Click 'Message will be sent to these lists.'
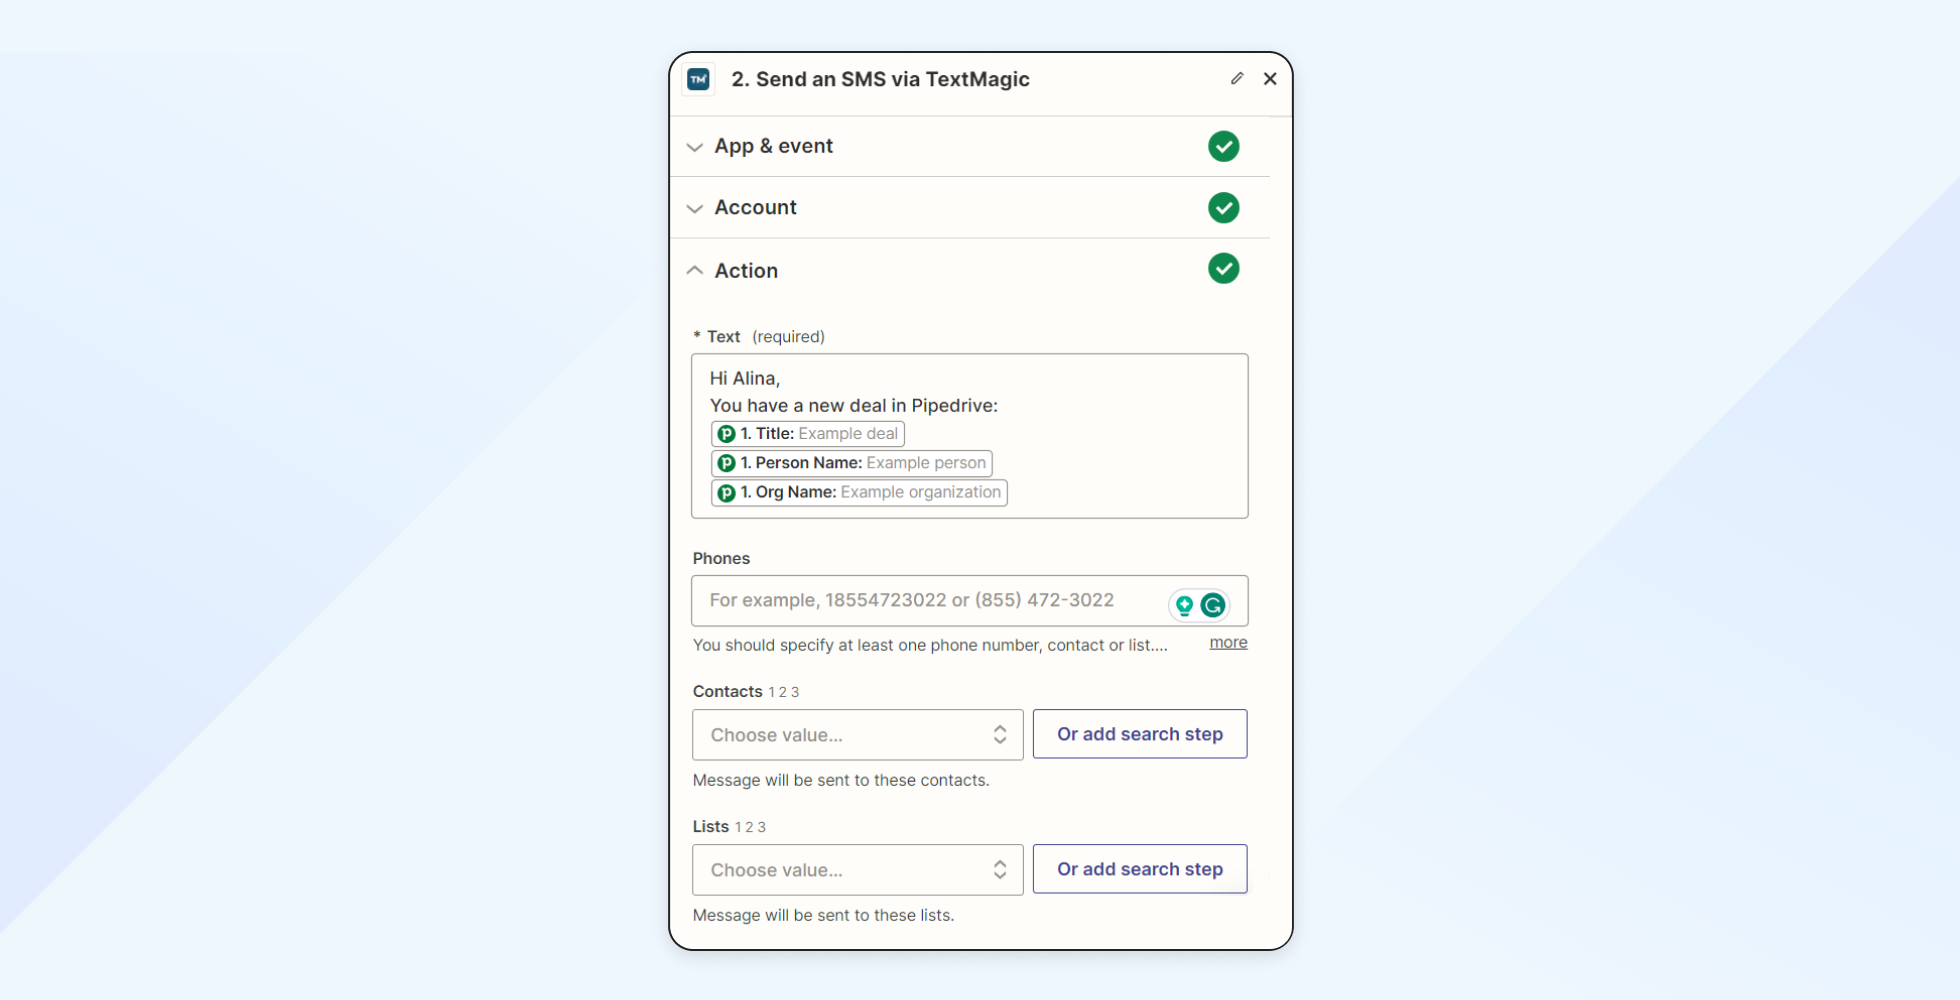 click(x=823, y=915)
